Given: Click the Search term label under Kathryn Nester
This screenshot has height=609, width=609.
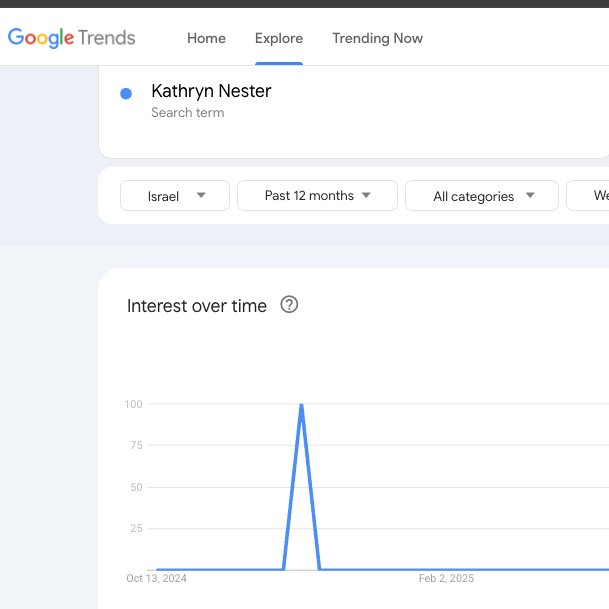Looking at the screenshot, I should point(187,113).
